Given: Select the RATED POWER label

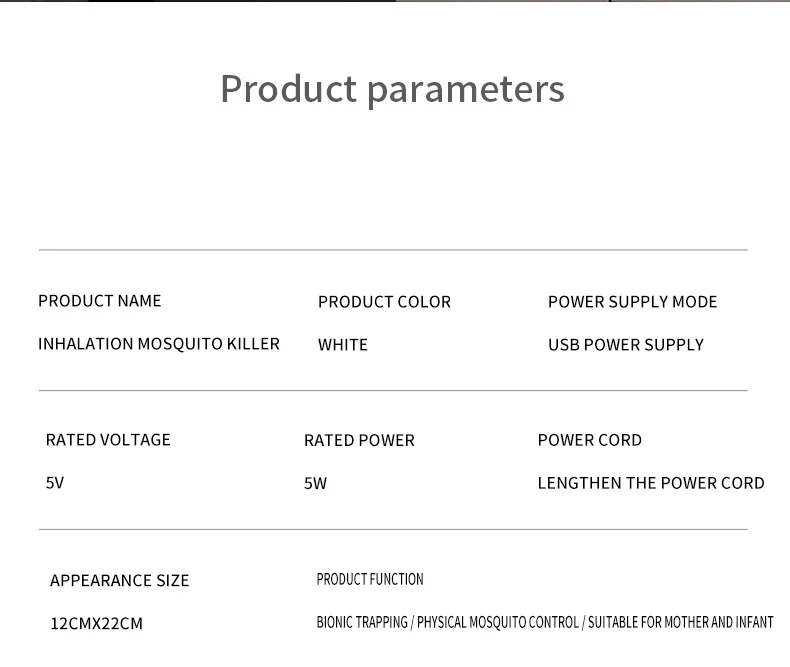Looking at the screenshot, I should click(x=359, y=440).
